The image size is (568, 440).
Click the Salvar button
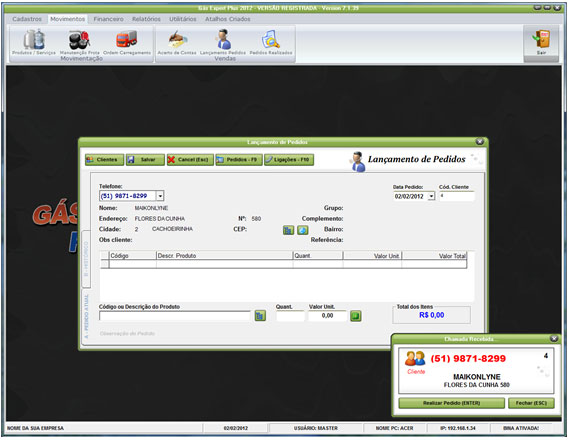[x=145, y=160]
